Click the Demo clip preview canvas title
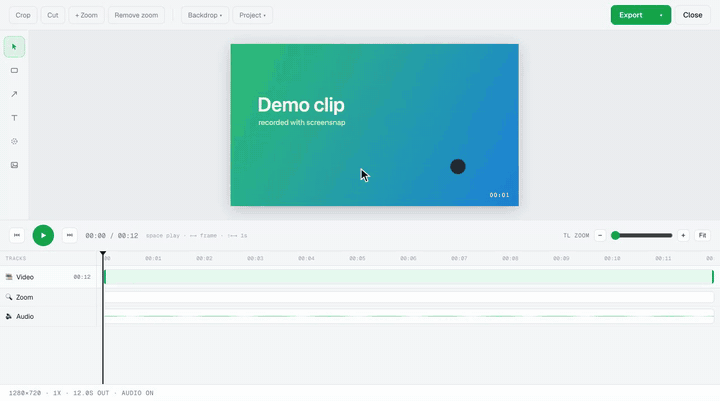The image size is (720, 401). pyautogui.click(x=301, y=105)
